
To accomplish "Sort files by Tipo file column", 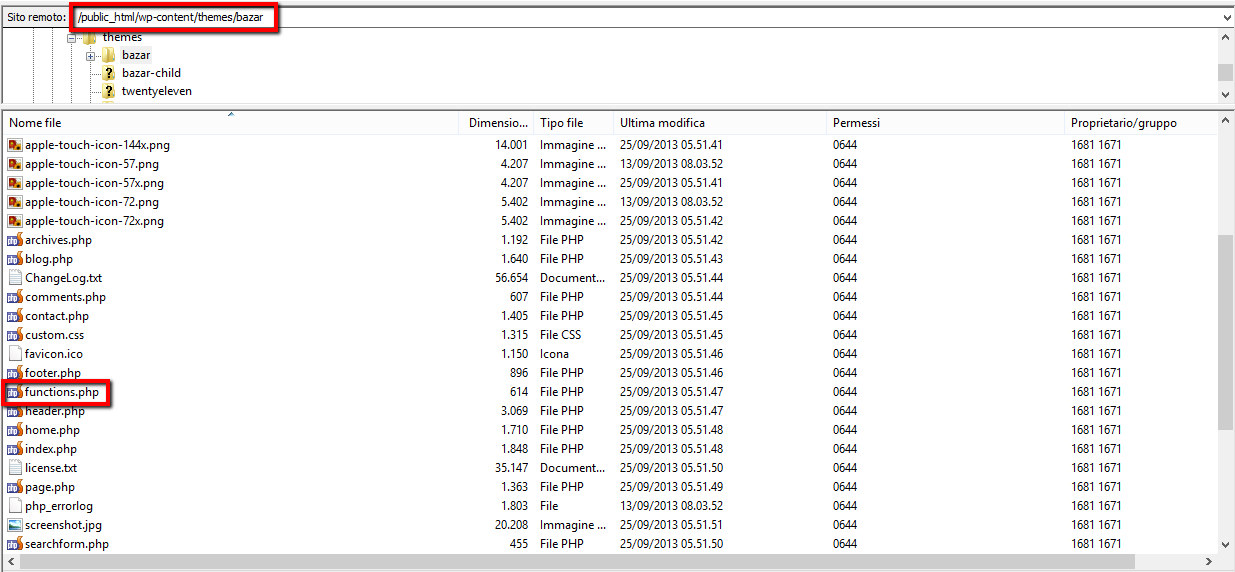I will (x=573, y=123).
